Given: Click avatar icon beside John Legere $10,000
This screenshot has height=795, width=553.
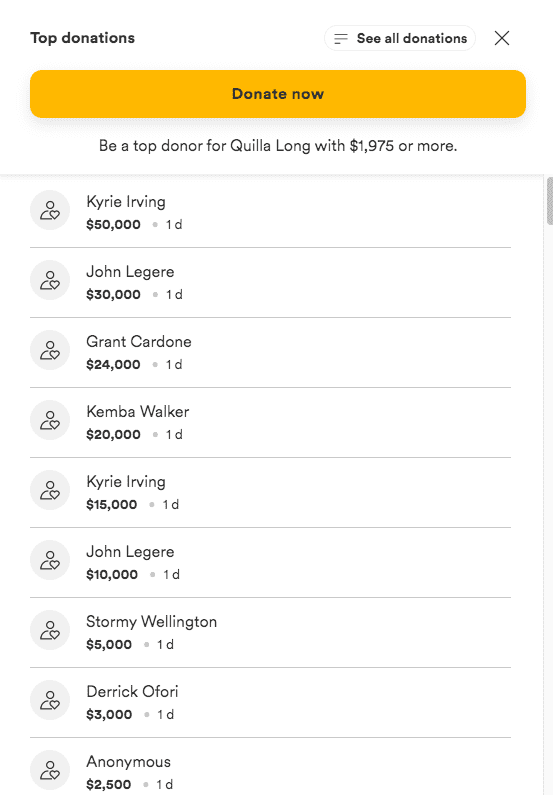Looking at the screenshot, I should [x=50, y=560].
